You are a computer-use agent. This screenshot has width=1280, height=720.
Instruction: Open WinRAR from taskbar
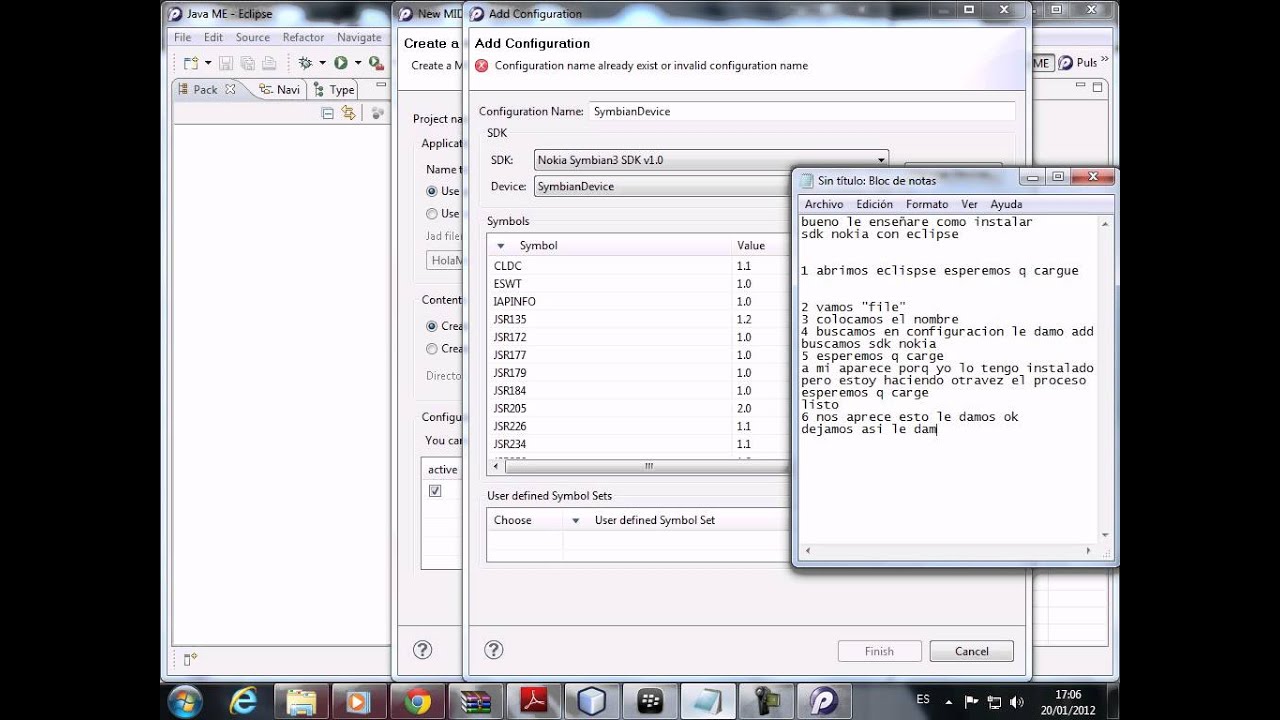(474, 701)
